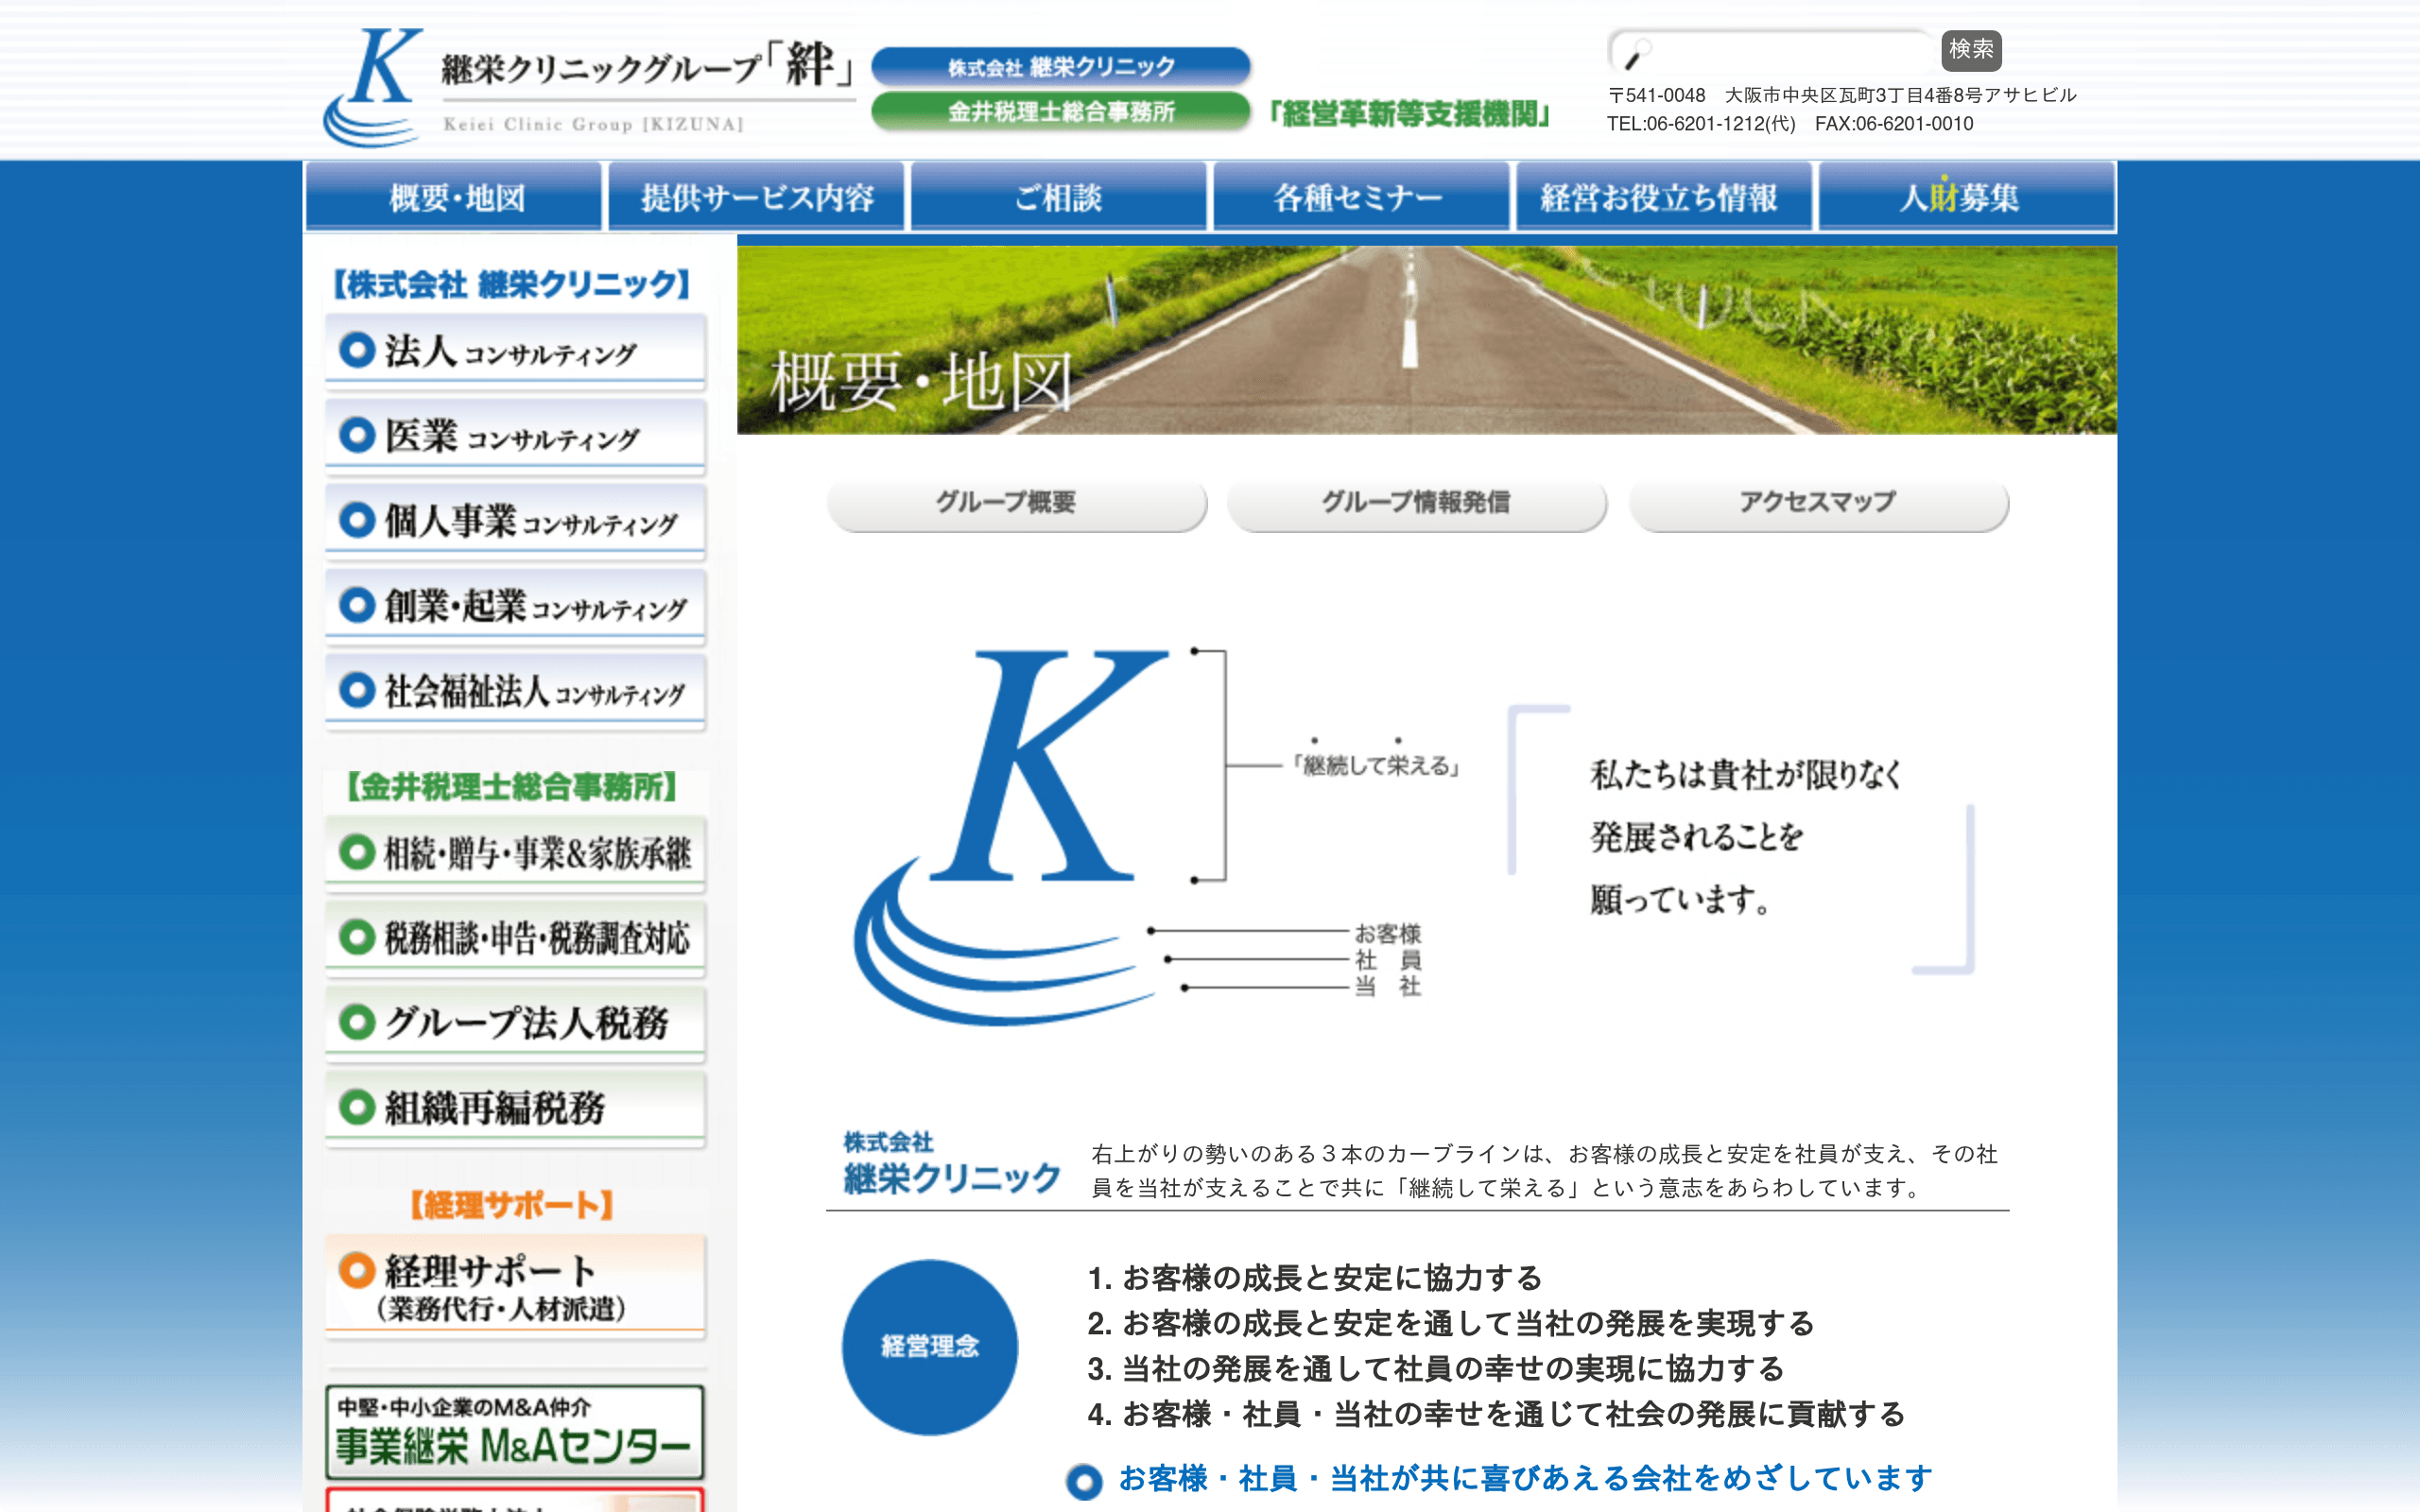Click '1. お客様の成長と安定に協力する' line
Viewport: 2420px width, 1512px height.
pyautogui.click(x=1315, y=1278)
